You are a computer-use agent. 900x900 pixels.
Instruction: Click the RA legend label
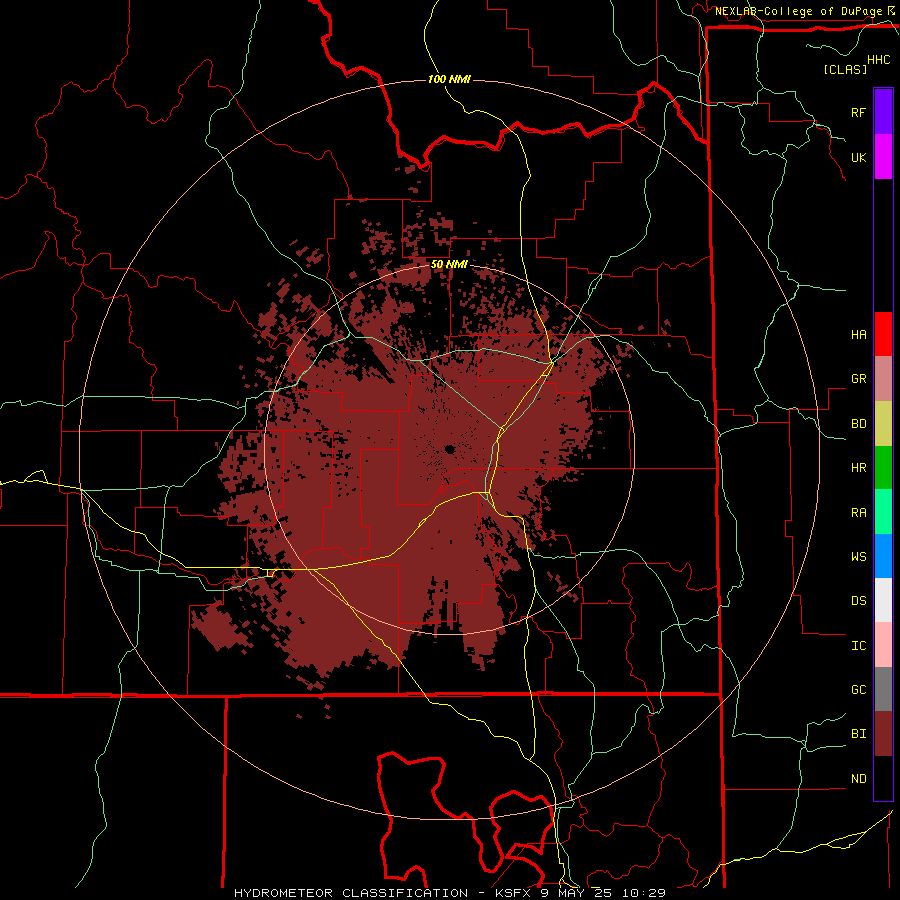click(x=858, y=512)
